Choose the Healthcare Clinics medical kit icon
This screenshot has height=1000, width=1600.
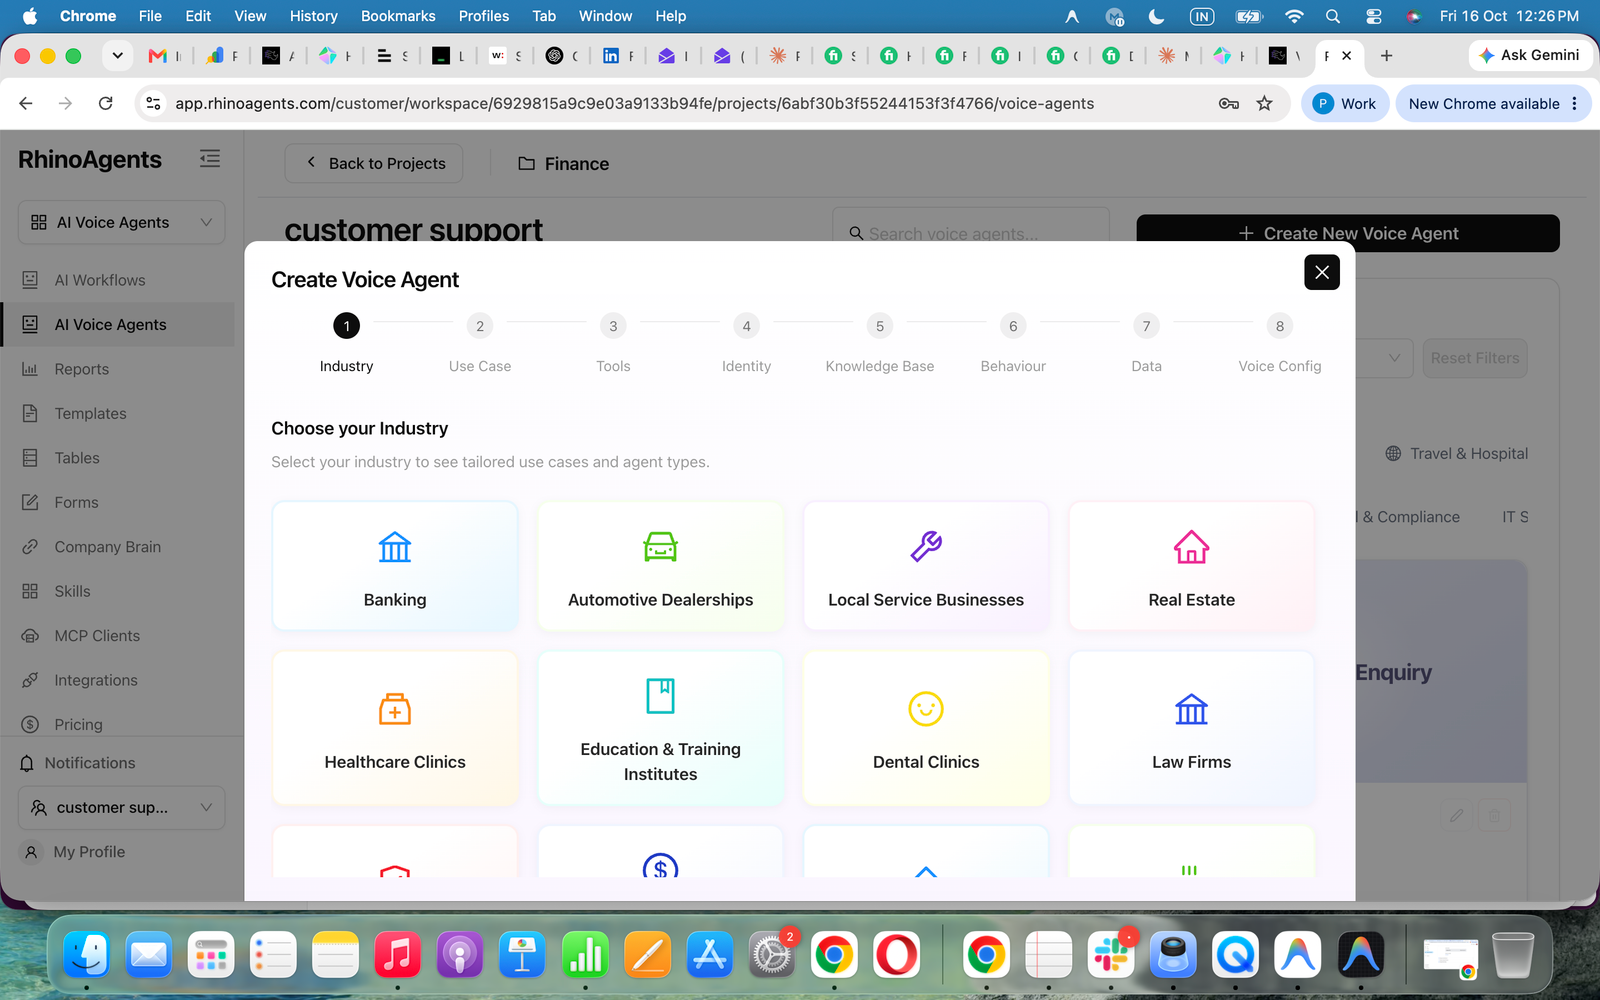(x=395, y=709)
